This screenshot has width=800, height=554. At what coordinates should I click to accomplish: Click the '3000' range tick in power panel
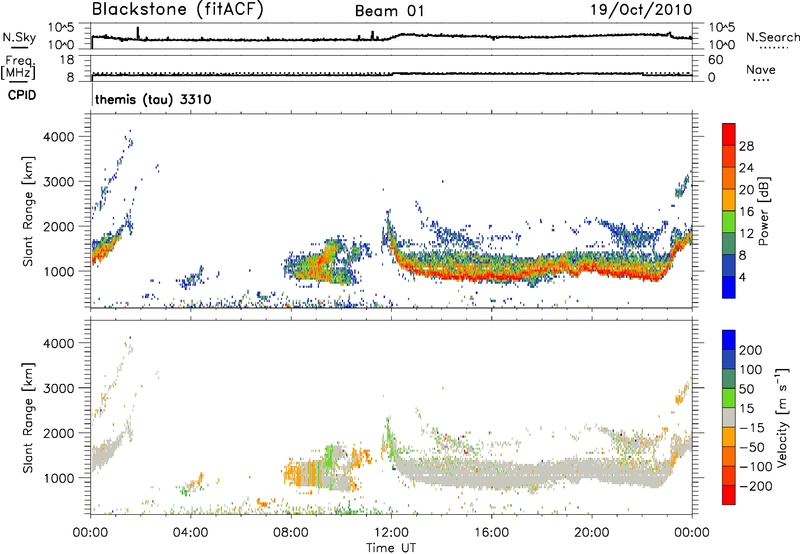[x=58, y=182]
